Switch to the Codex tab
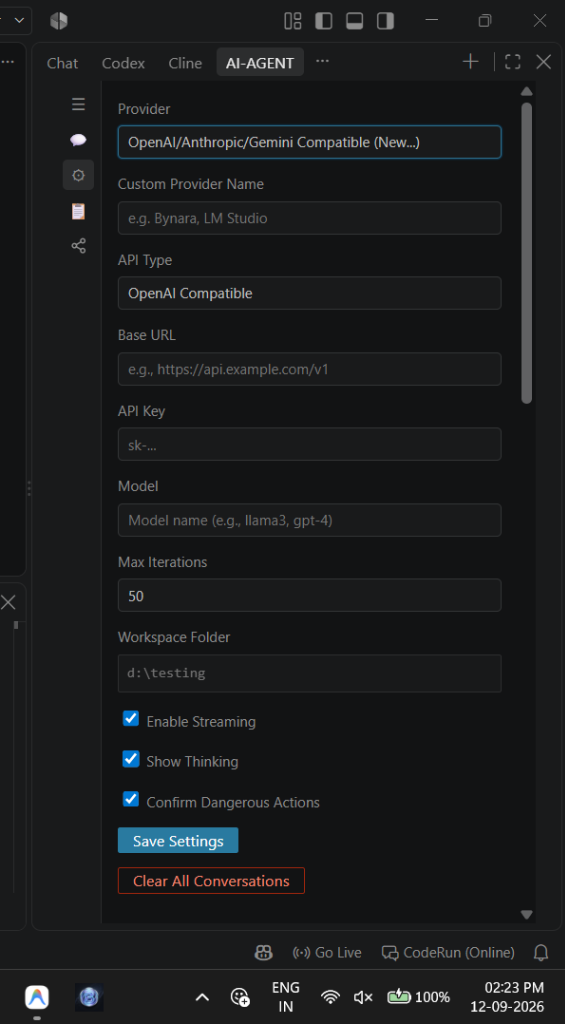Viewport: 565px width, 1024px height. 123,63
